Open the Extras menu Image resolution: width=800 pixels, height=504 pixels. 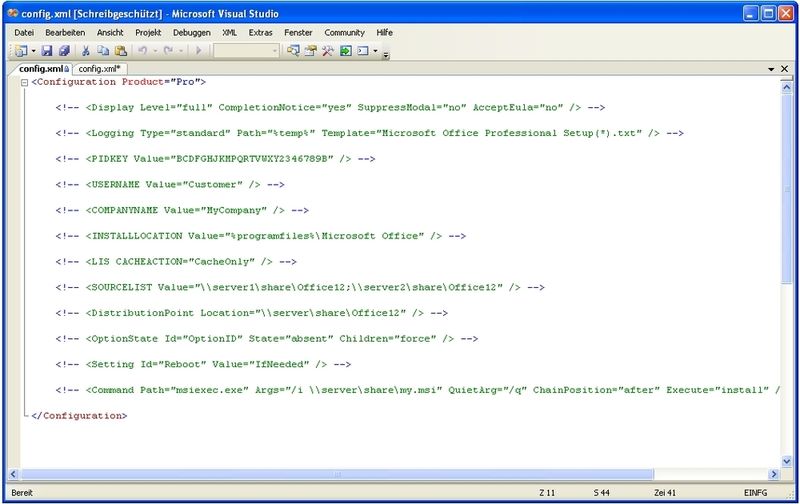point(260,32)
